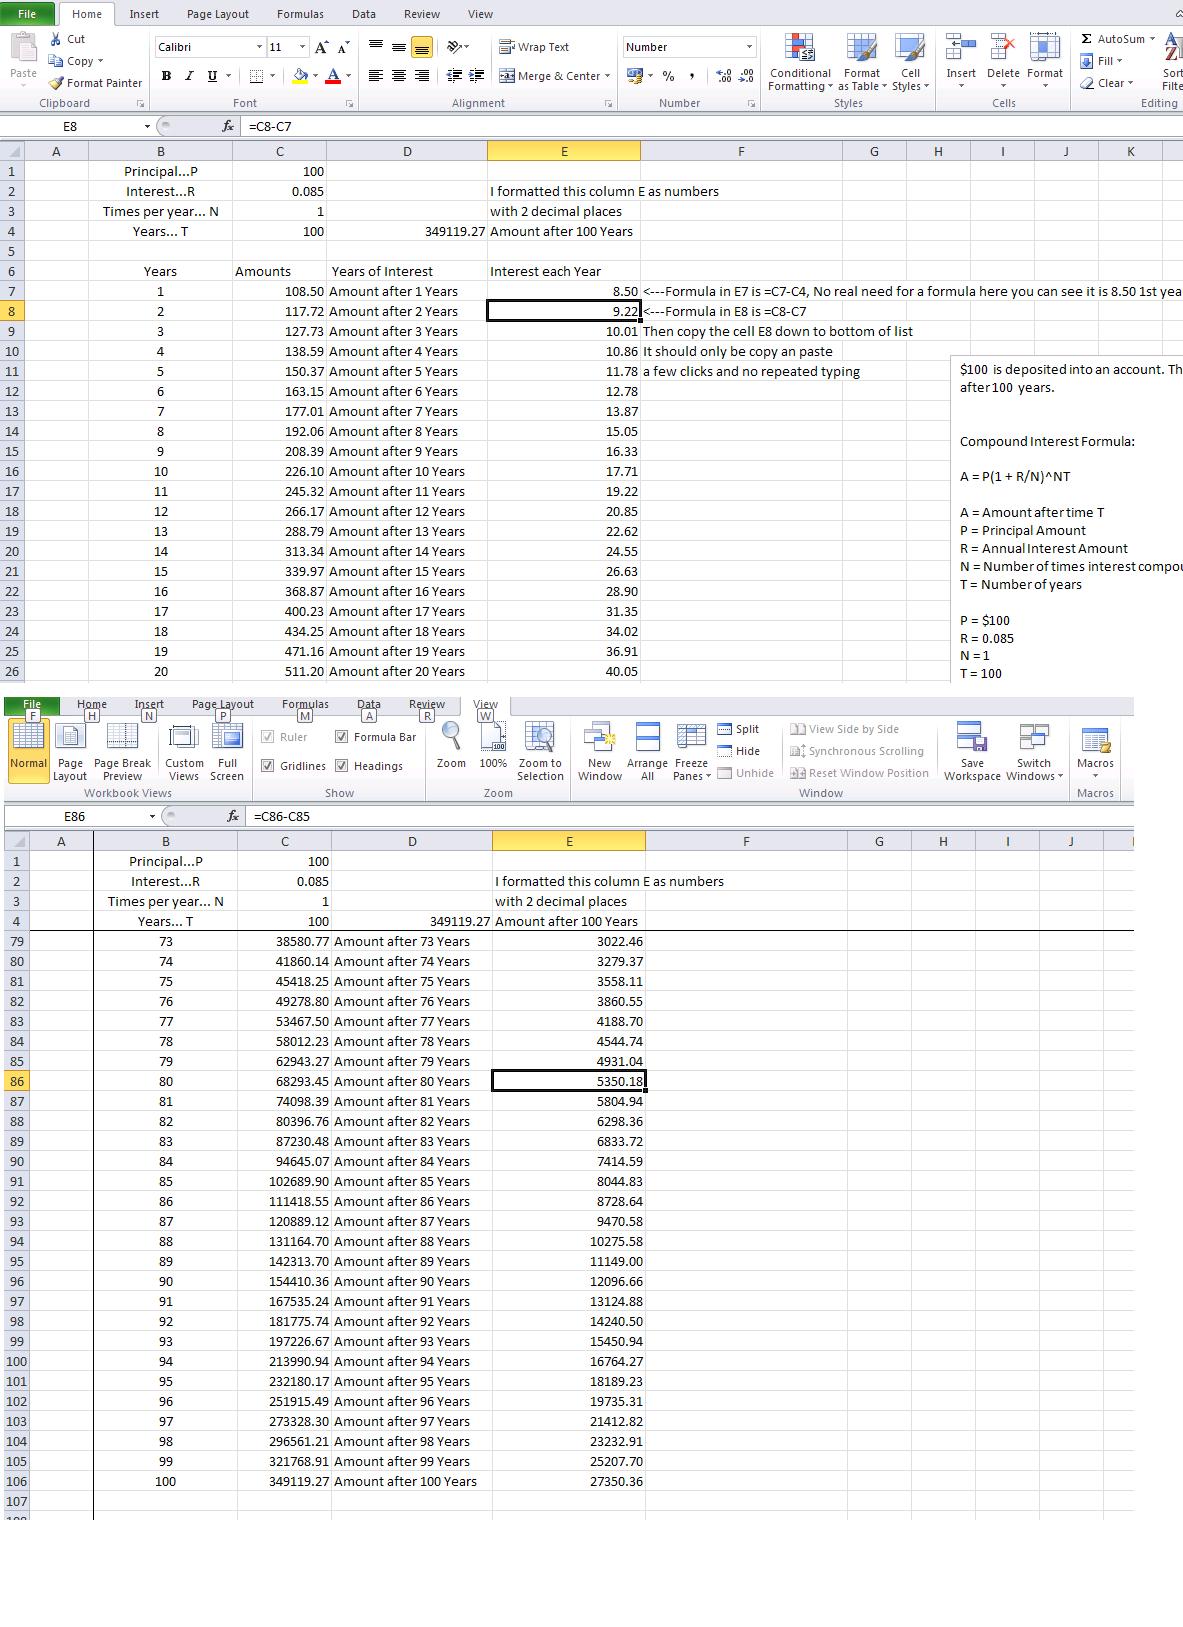Apply Bold formatting from the Font group
Image resolution: width=1183 pixels, height=1627 pixels.
pos(166,76)
